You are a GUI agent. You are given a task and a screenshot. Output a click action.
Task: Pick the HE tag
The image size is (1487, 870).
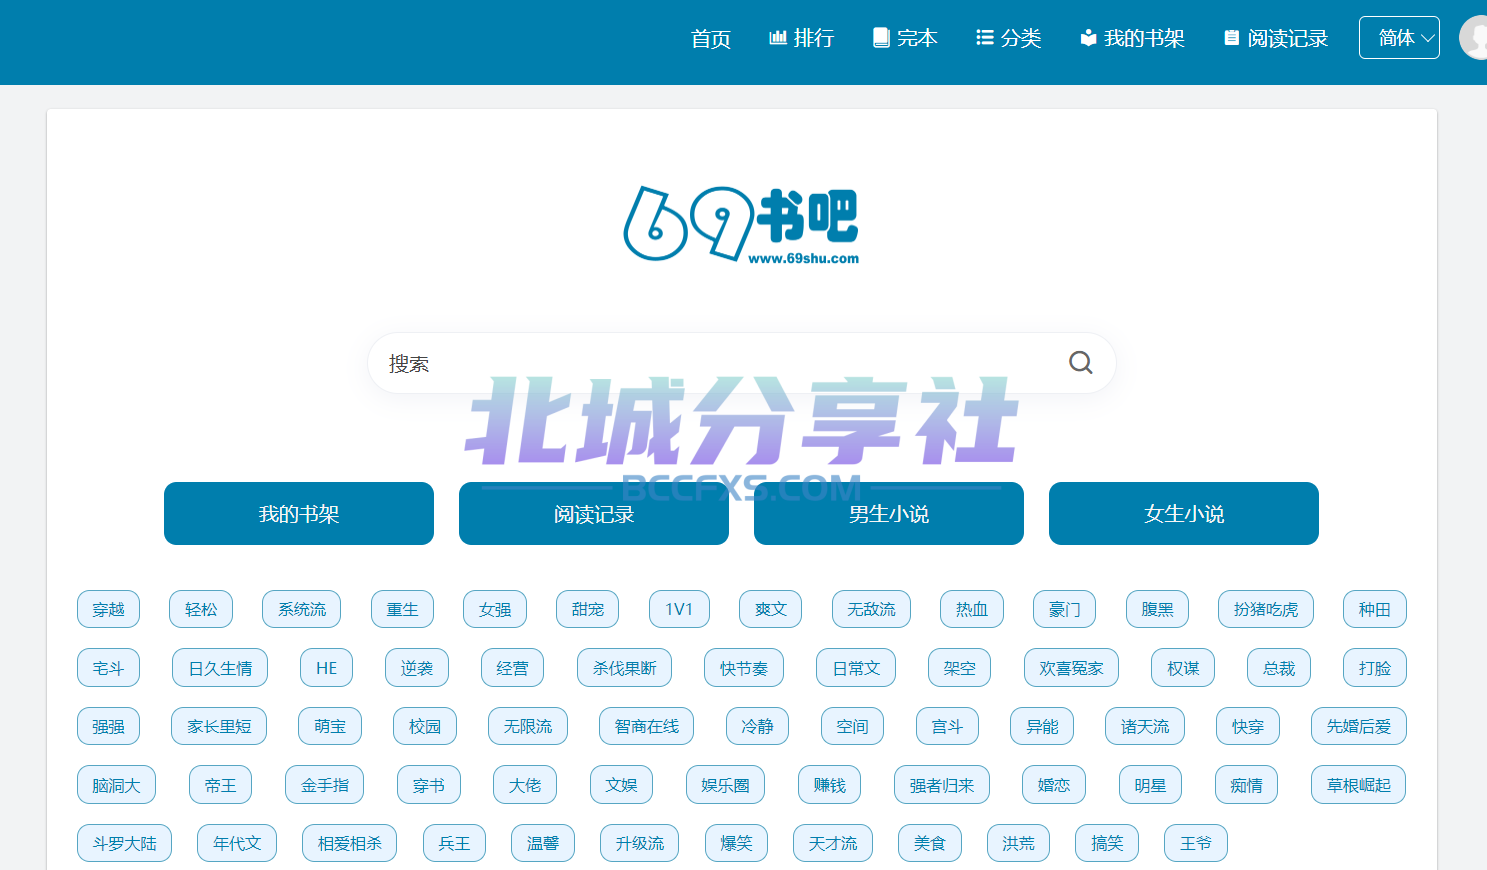[x=327, y=668]
